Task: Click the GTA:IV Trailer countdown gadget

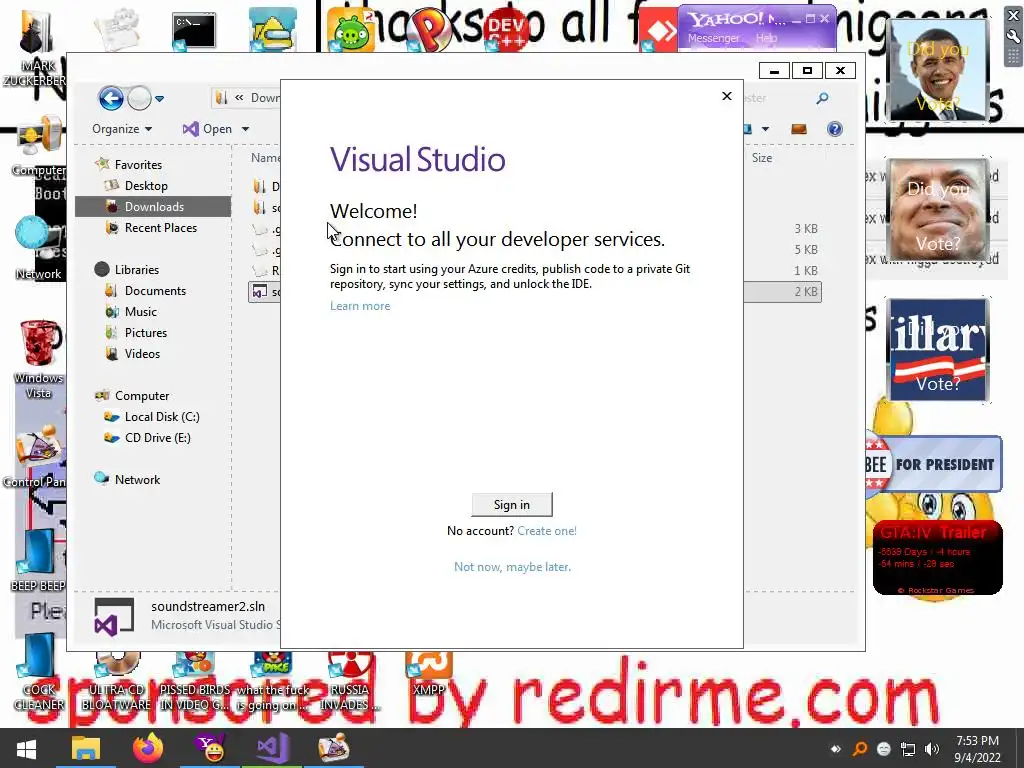Action: [937, 558]
